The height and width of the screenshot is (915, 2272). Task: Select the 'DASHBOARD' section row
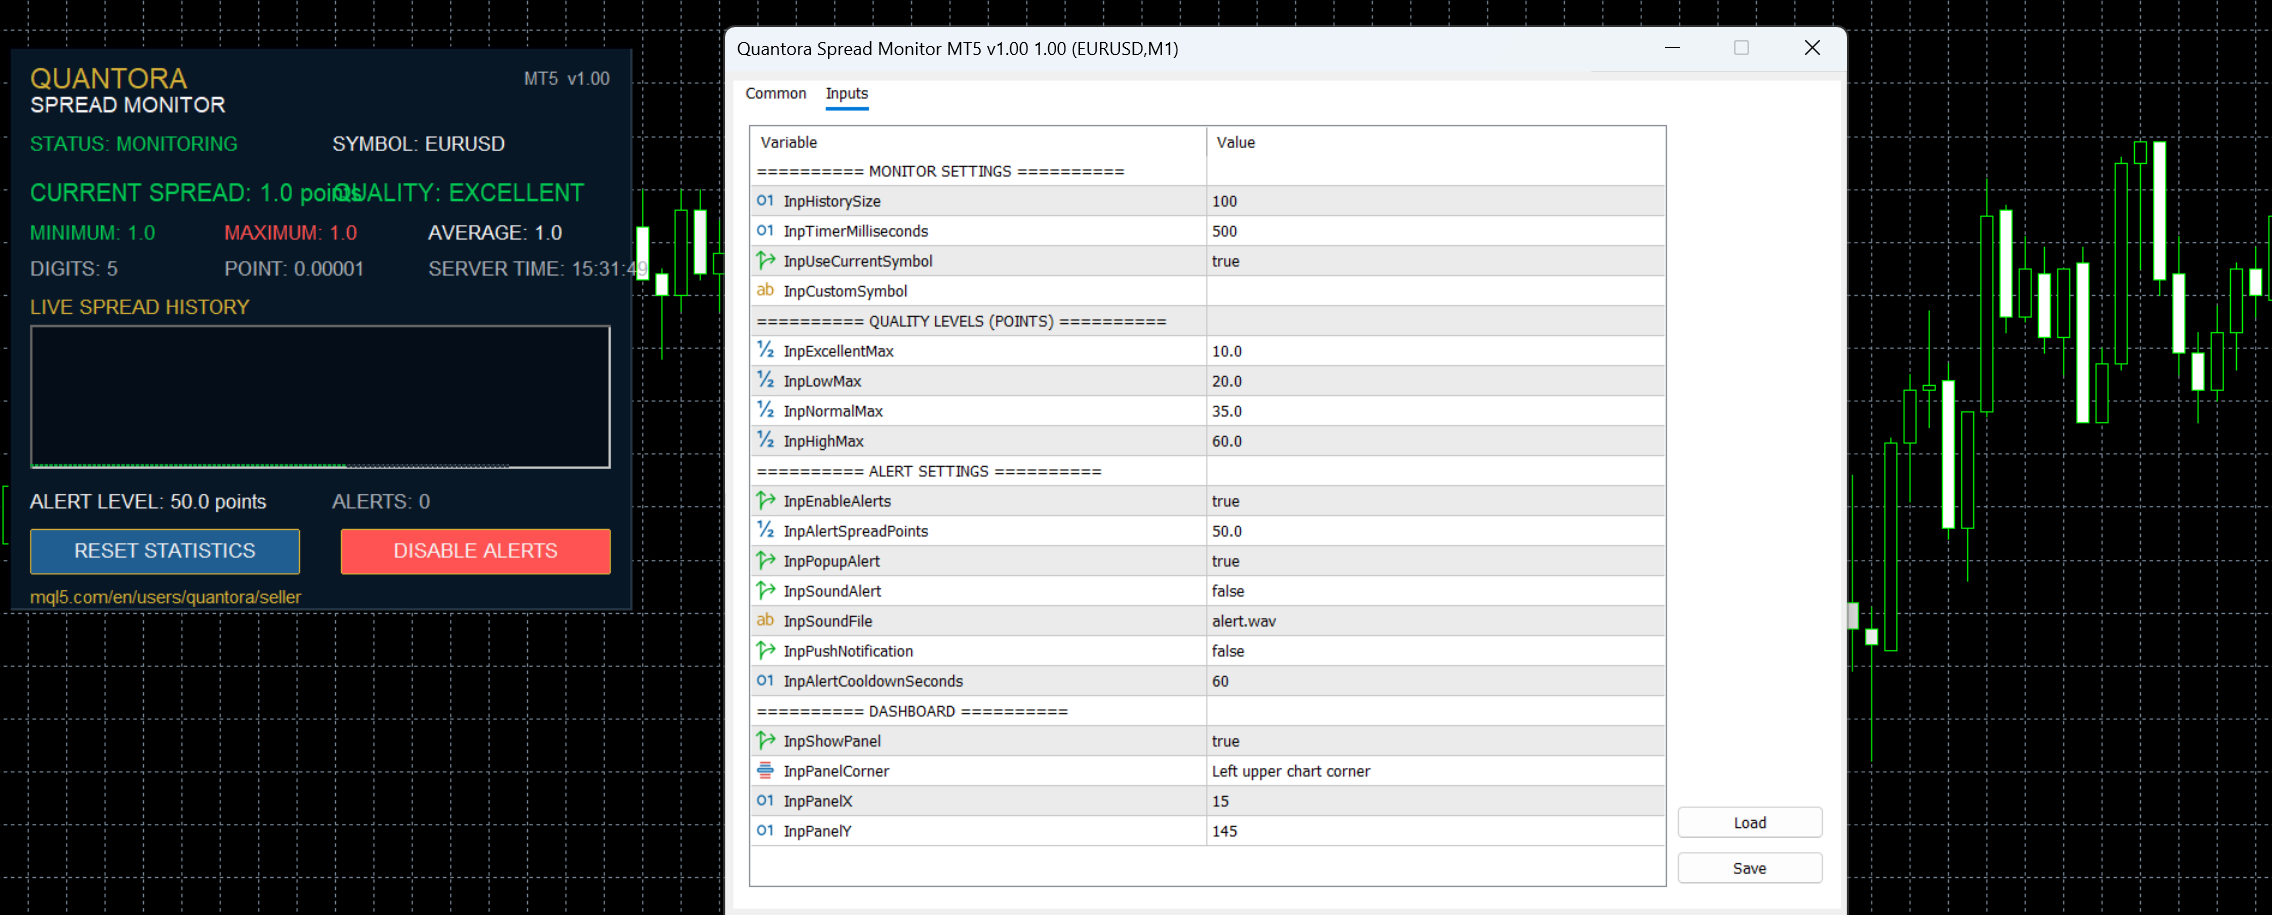tap(1208, 711)
